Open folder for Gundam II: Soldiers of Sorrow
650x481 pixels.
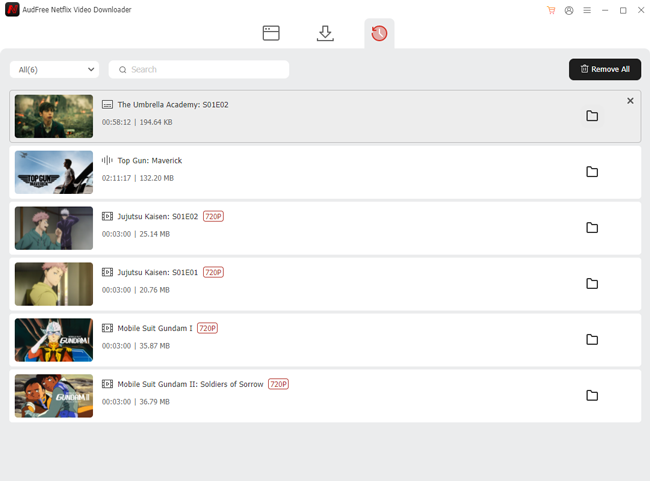[592, 396]
